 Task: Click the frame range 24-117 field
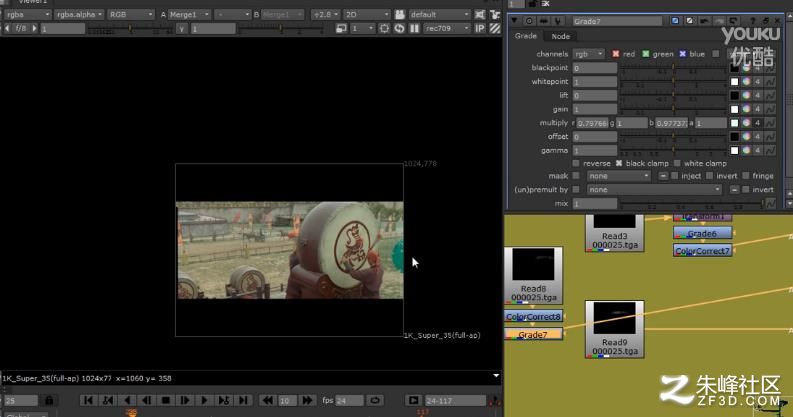(455, 401)
